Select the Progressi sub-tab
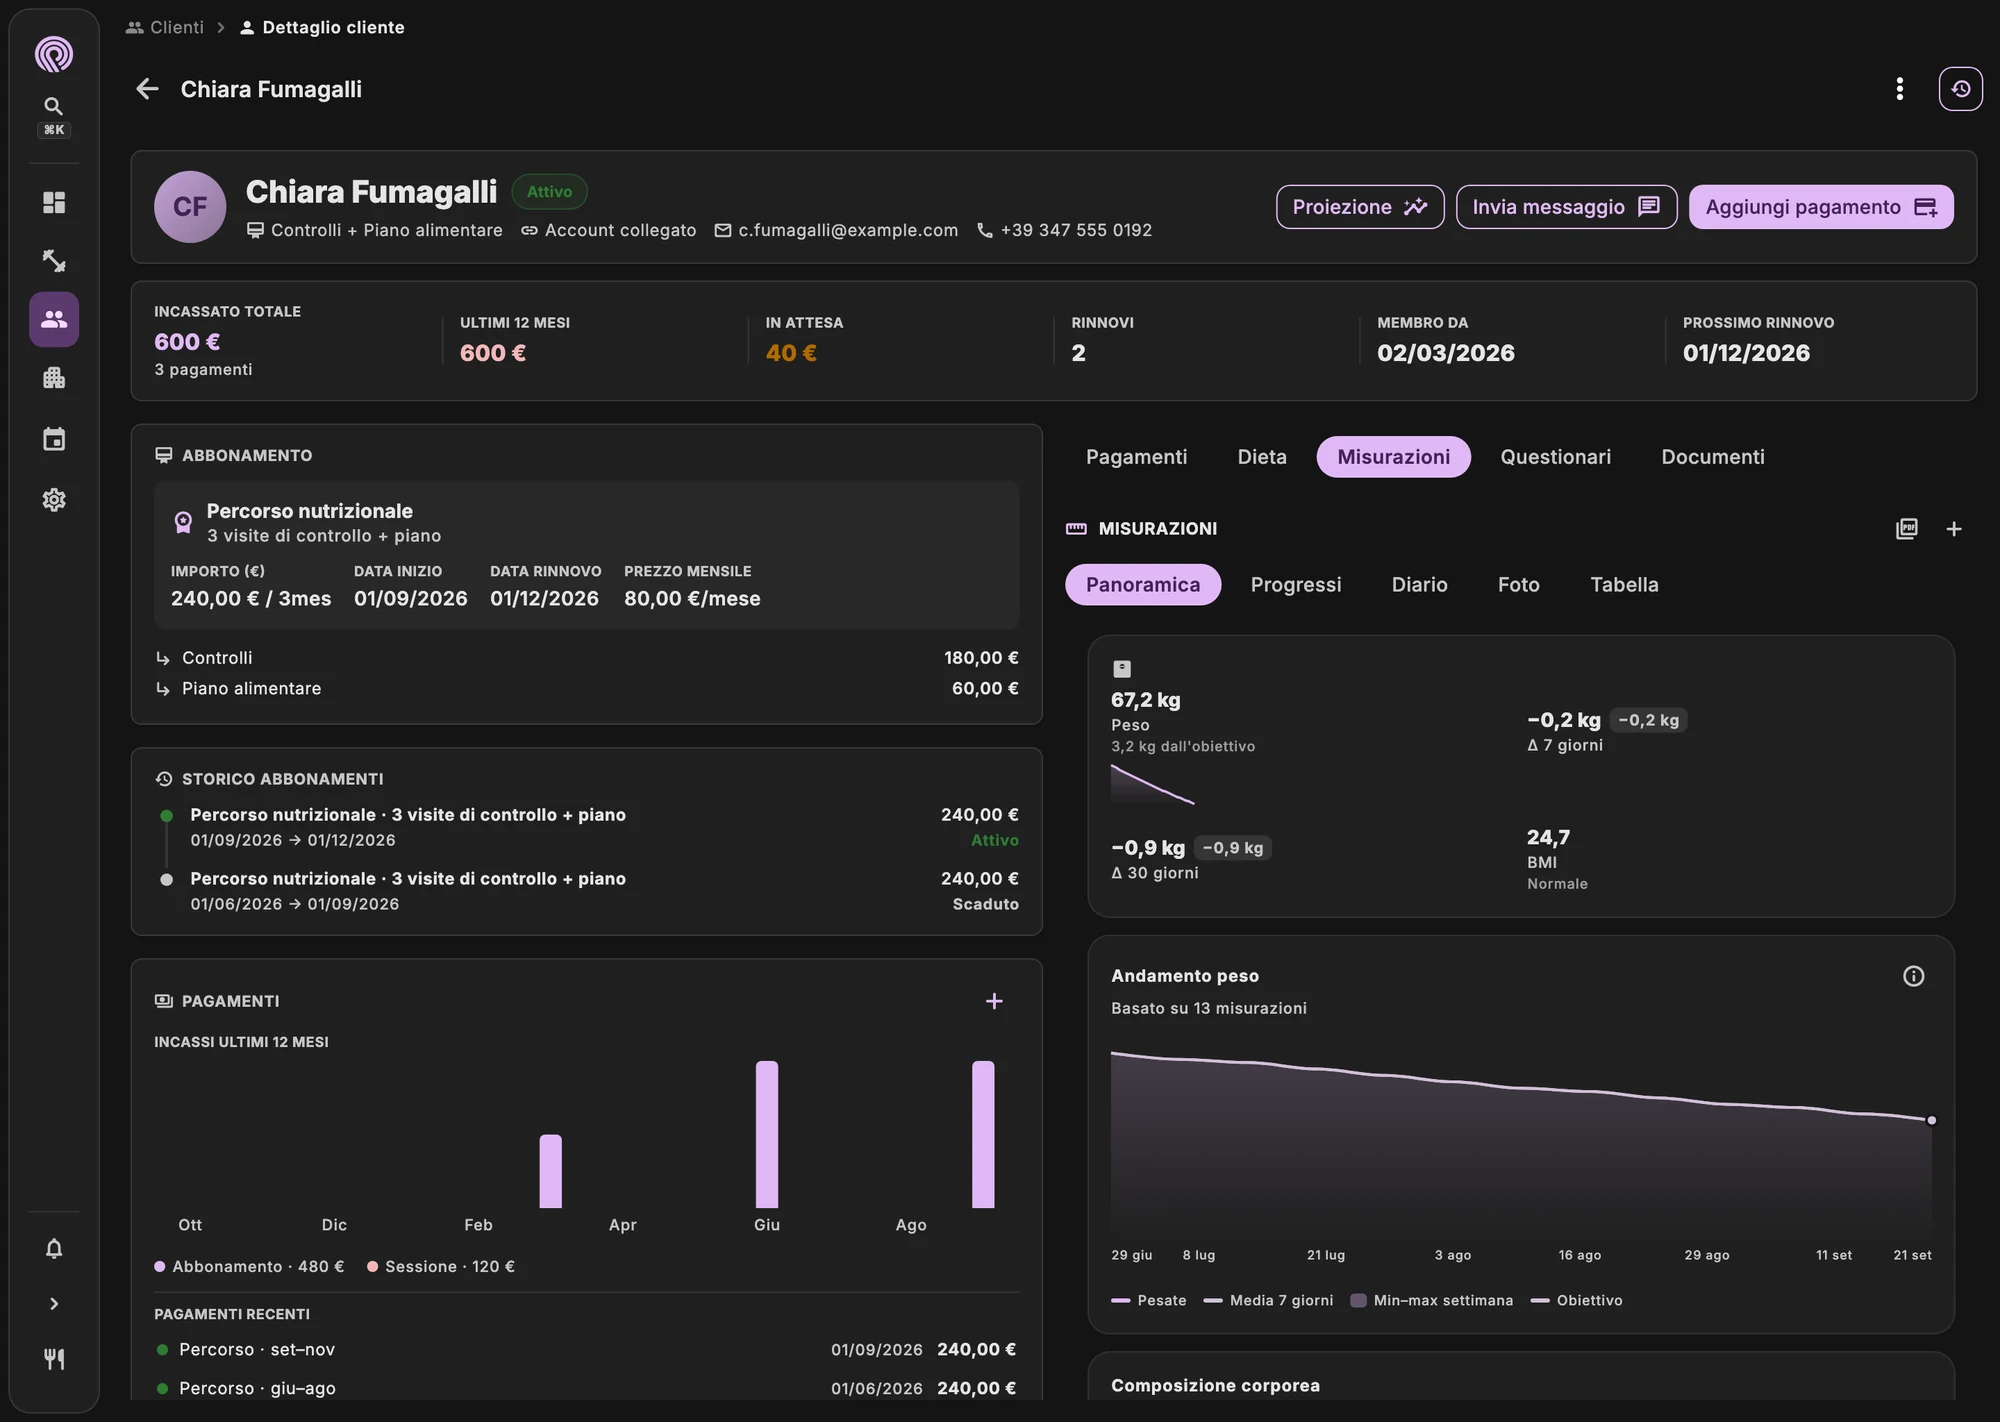 point(1296,585)
